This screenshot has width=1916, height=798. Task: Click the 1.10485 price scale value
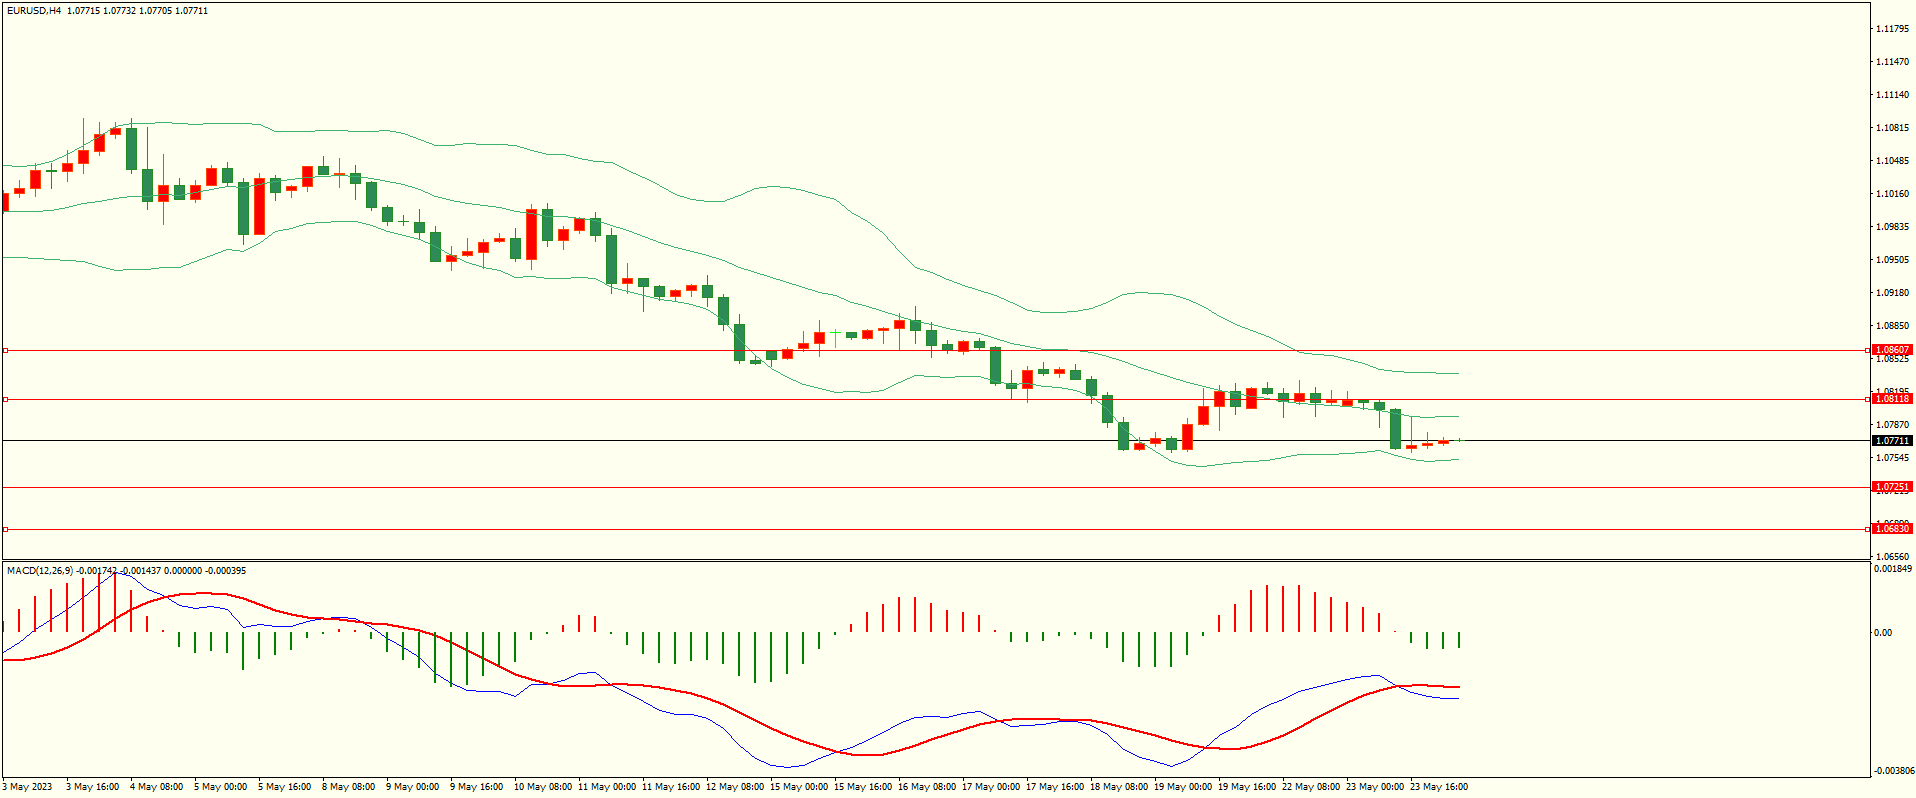pos(1893,160)
